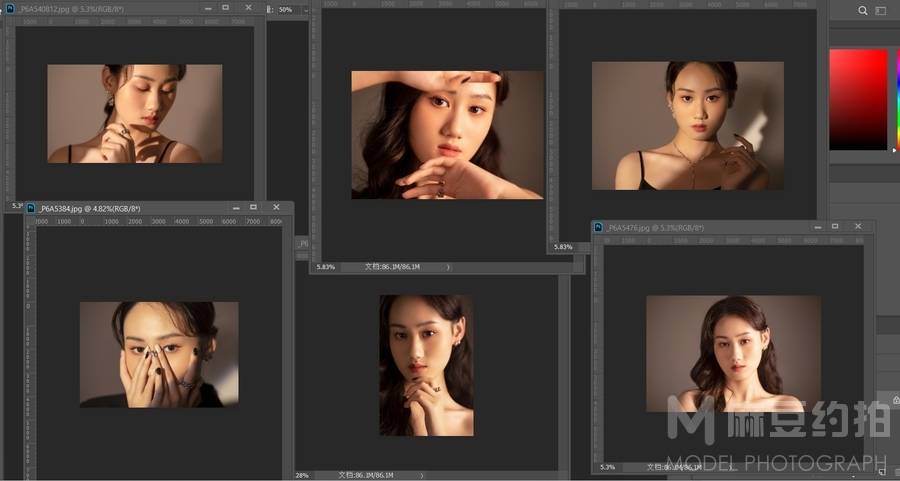This screenshot has height=481, width=900.
Task: Click wavy-hair portrait in _P6A5476.jpg window
Action: 734,354
